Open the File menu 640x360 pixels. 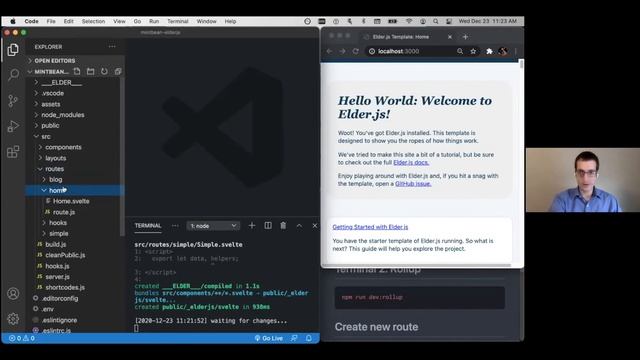point(51,21)
